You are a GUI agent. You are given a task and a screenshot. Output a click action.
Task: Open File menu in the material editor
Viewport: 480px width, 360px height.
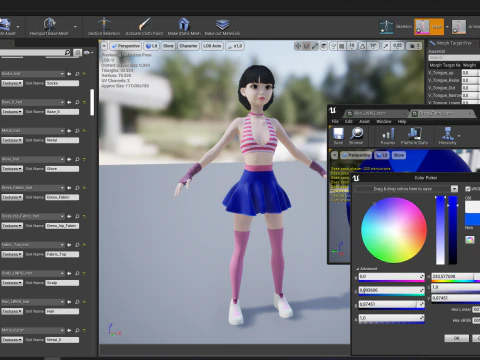point(335,121)
